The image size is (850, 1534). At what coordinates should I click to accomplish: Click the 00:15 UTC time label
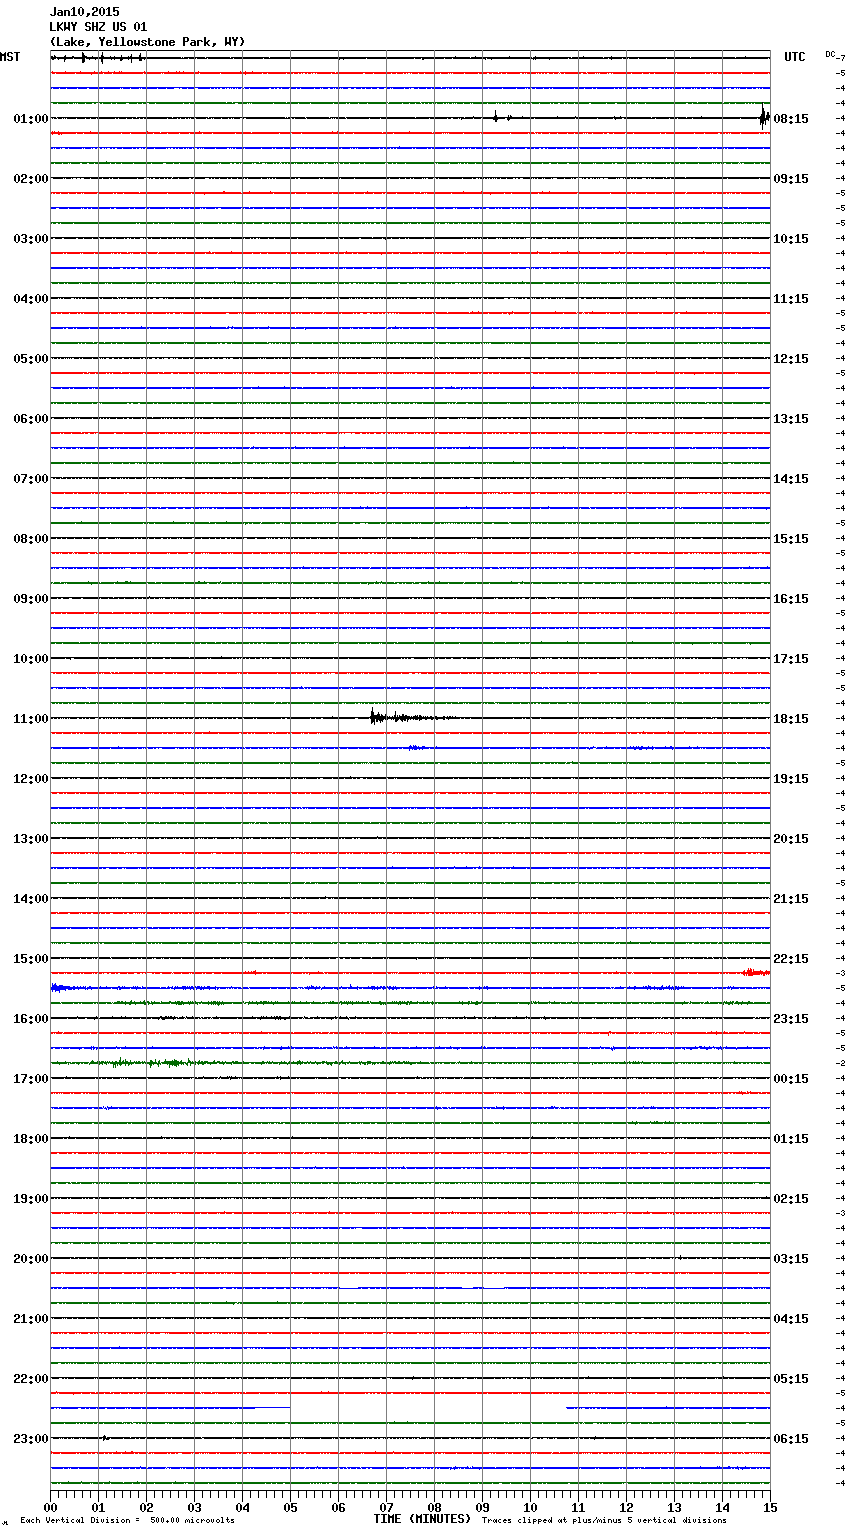click(x=791, y=1079)
